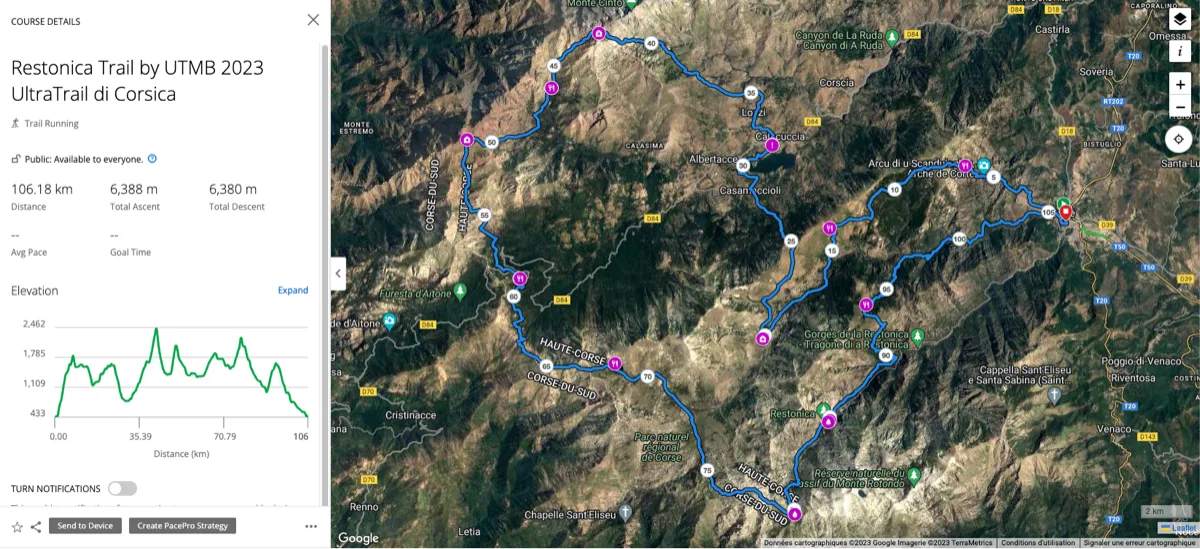Expand the elevation chart
The height and width of the screenshot is (549, 1200).
pyautogui.click(x=293, y=290)
